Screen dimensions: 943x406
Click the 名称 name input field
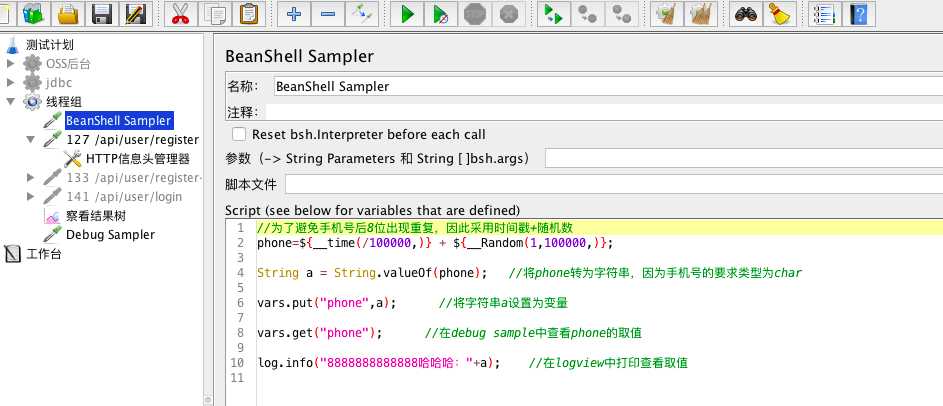click(600, 87)
